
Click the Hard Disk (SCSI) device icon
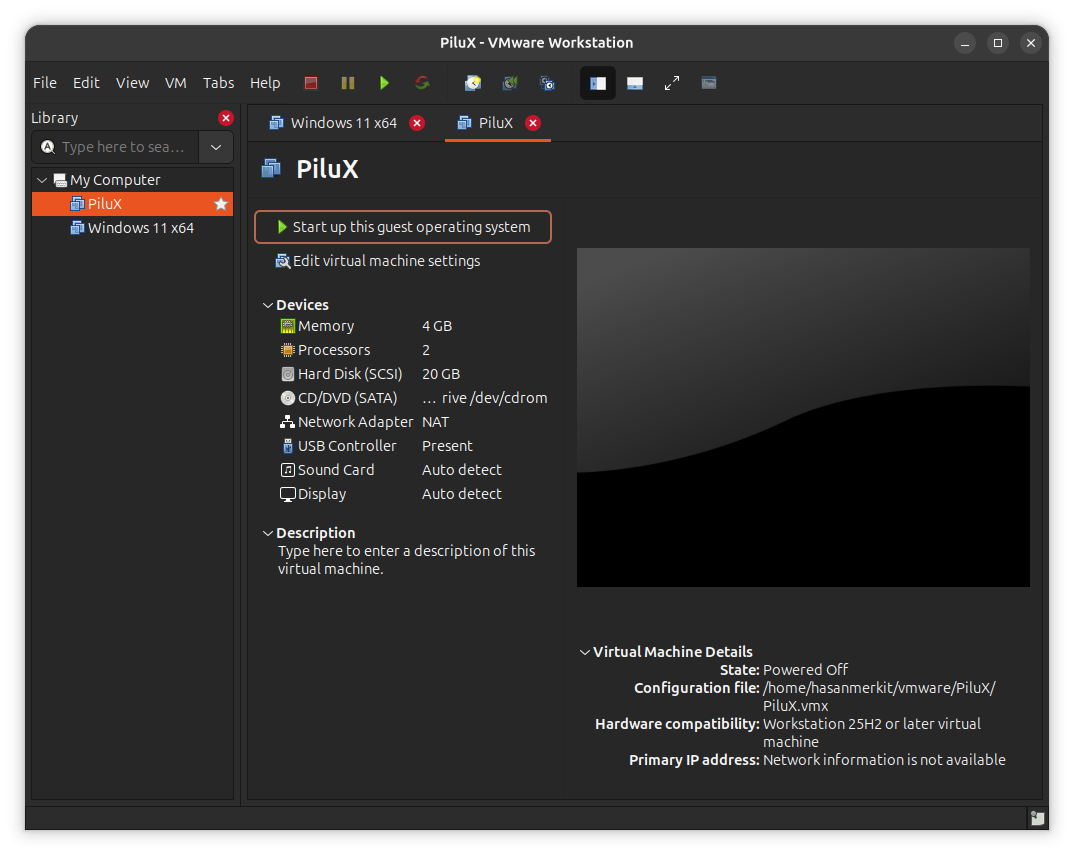click(x=288, y=374)
